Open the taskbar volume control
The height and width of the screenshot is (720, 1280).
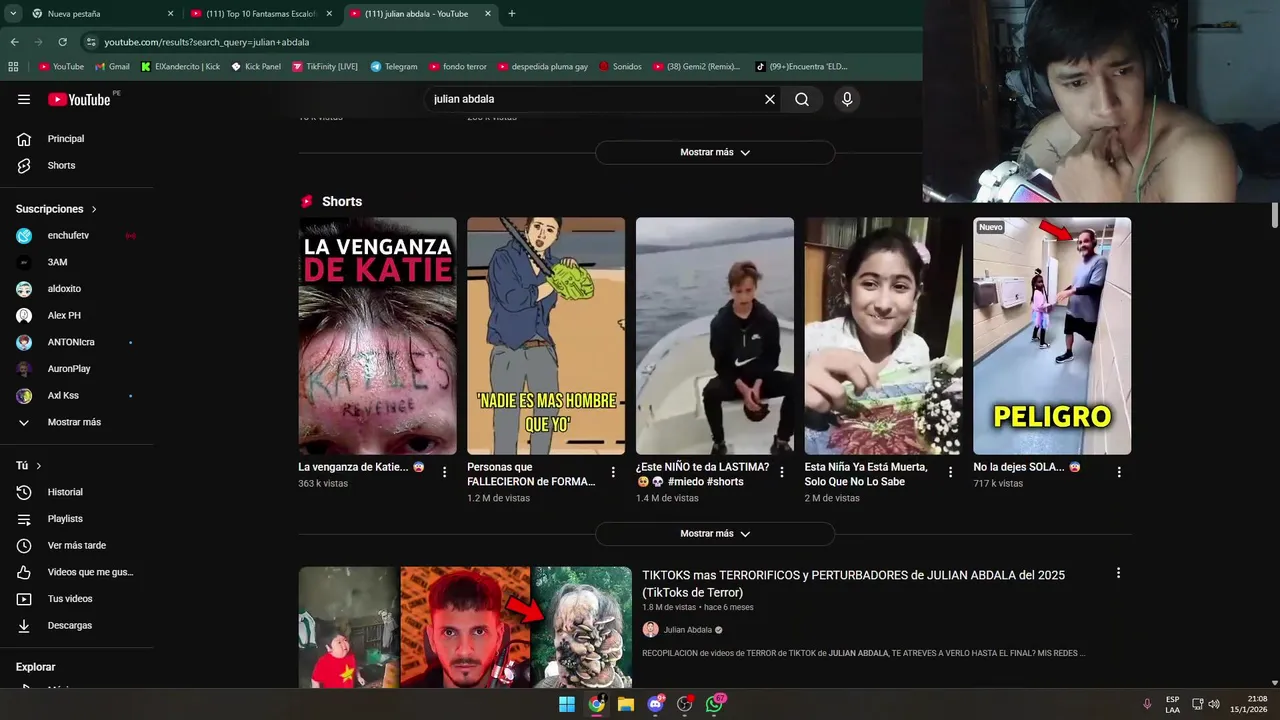click(1214, 704)
